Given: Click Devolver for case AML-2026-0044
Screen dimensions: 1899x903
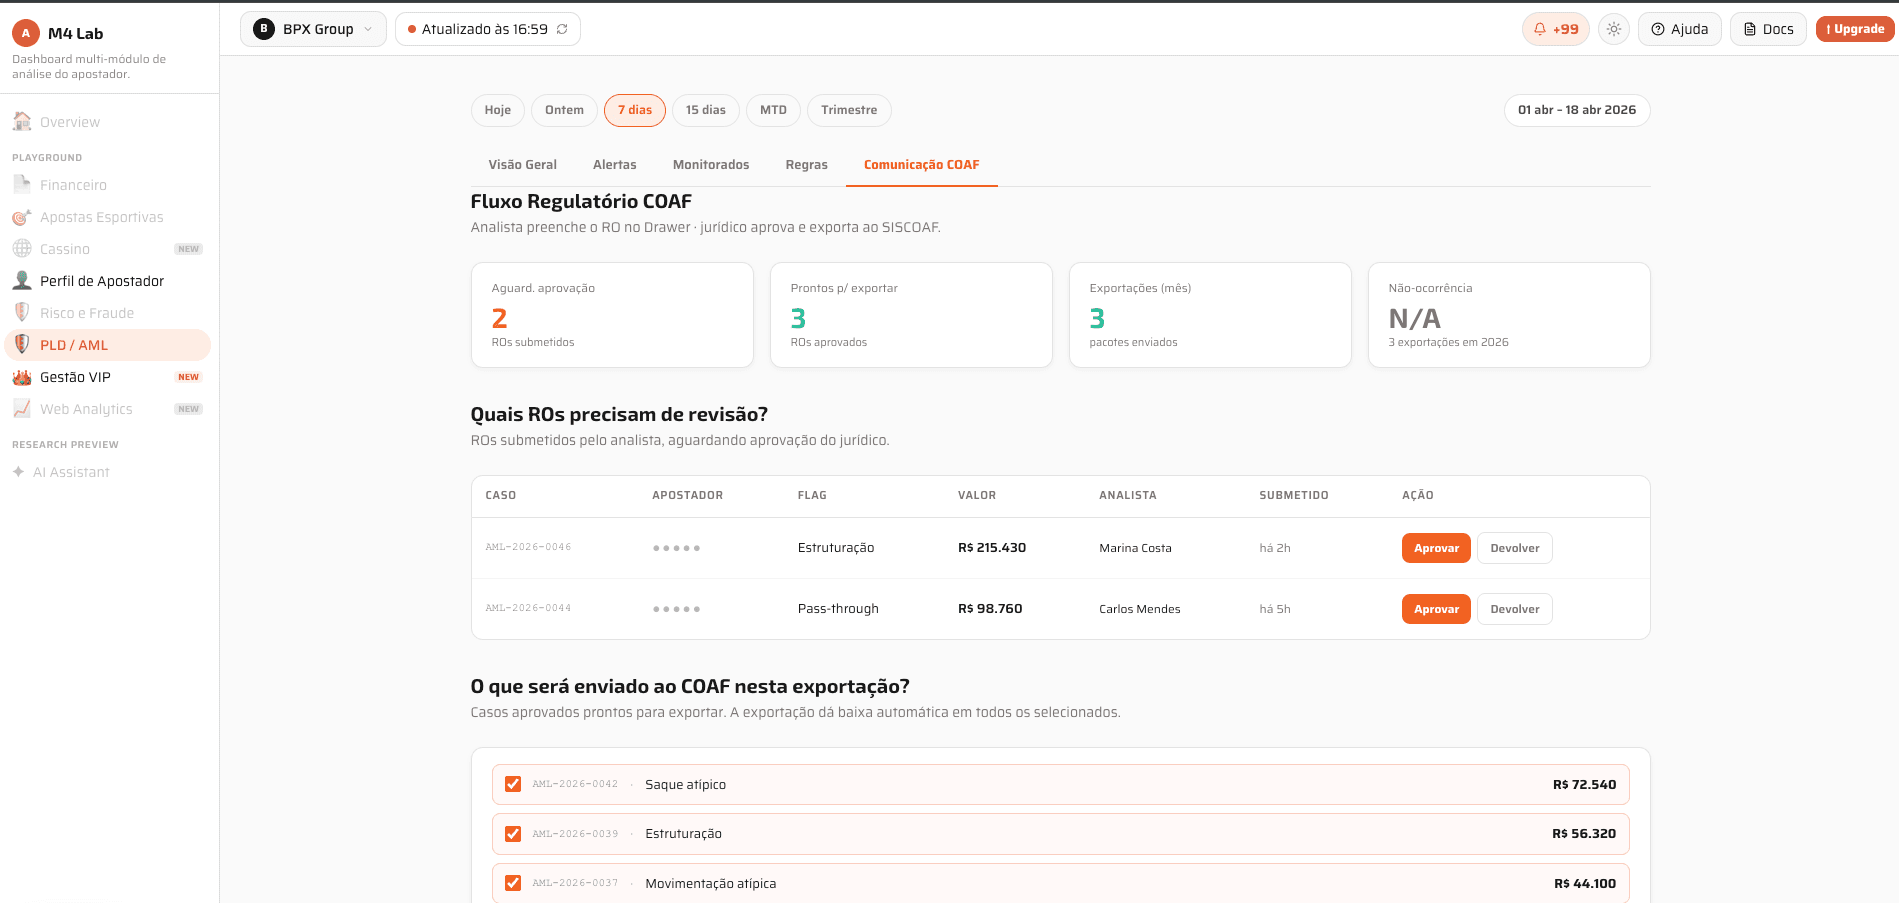Looking at the screenshot, I should (1515, 609).
